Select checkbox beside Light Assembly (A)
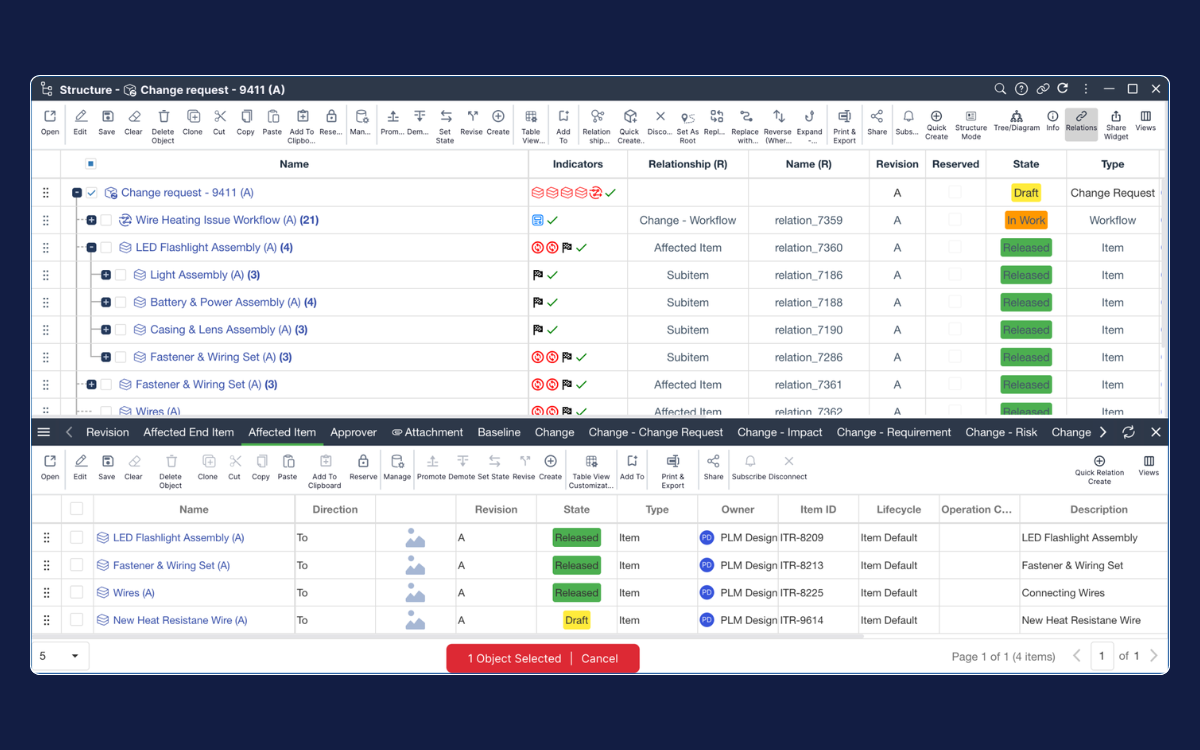Image resolution: width=1200 pixels, height=750 pixels. tap(121, 275)
